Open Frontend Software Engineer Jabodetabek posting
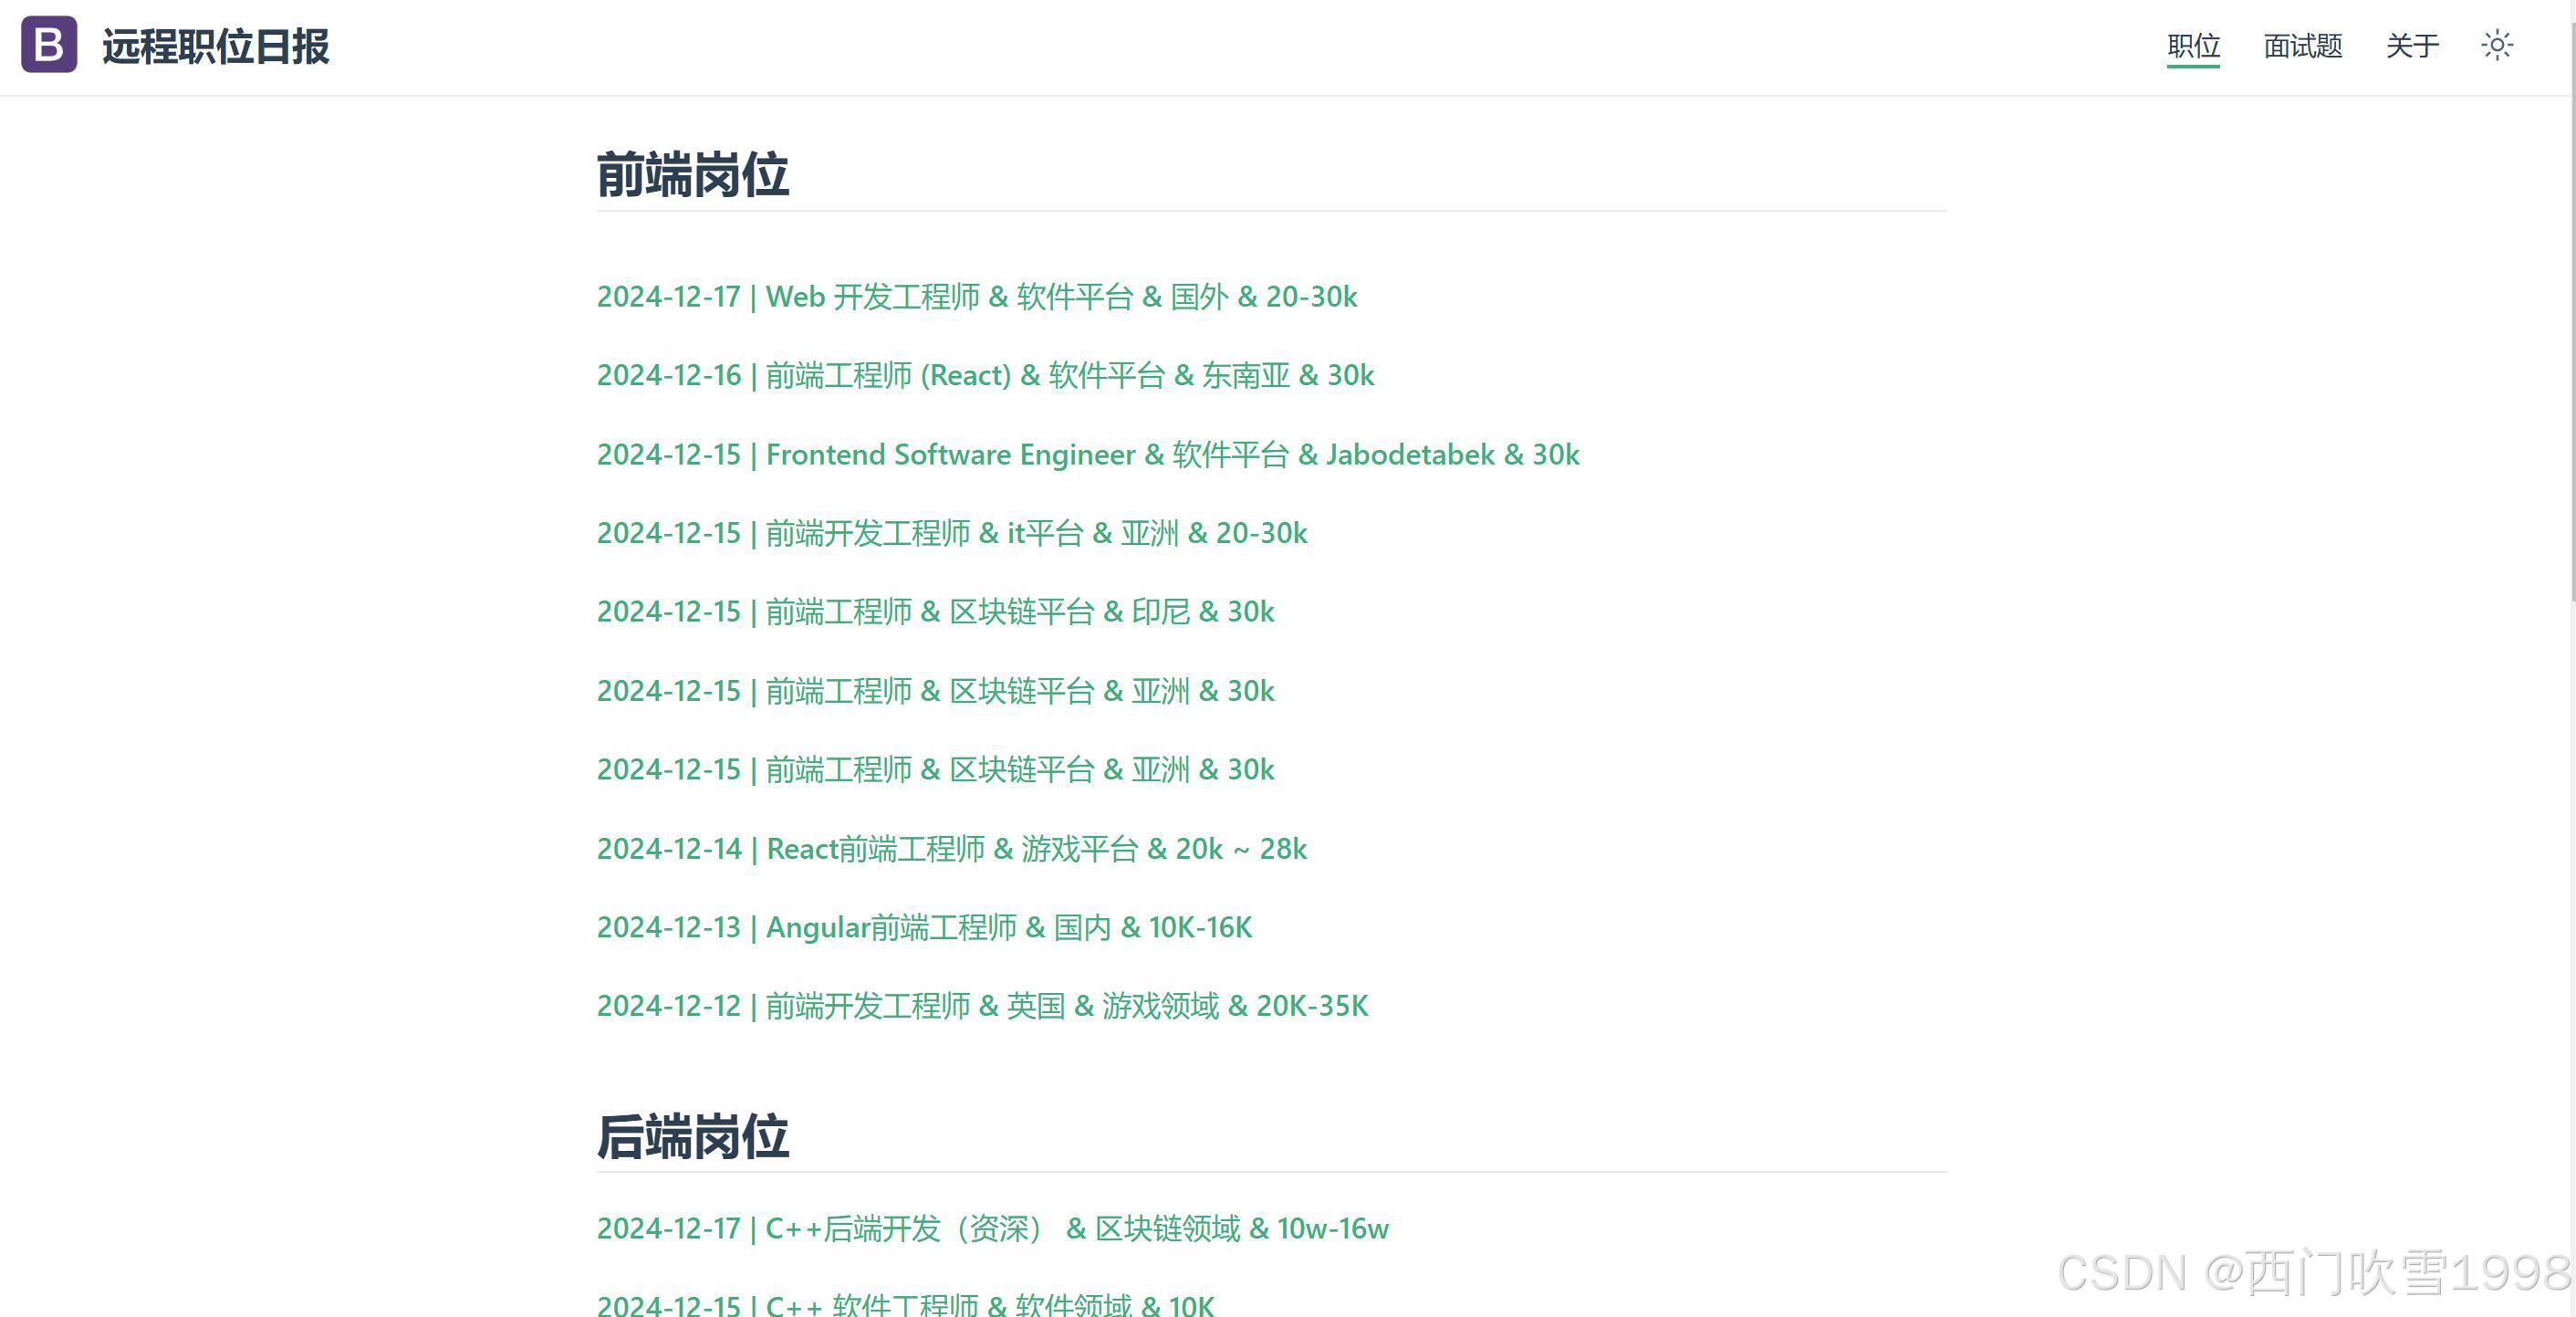Viewport: 2576px width, 1317px height. tap(1087, 455)
